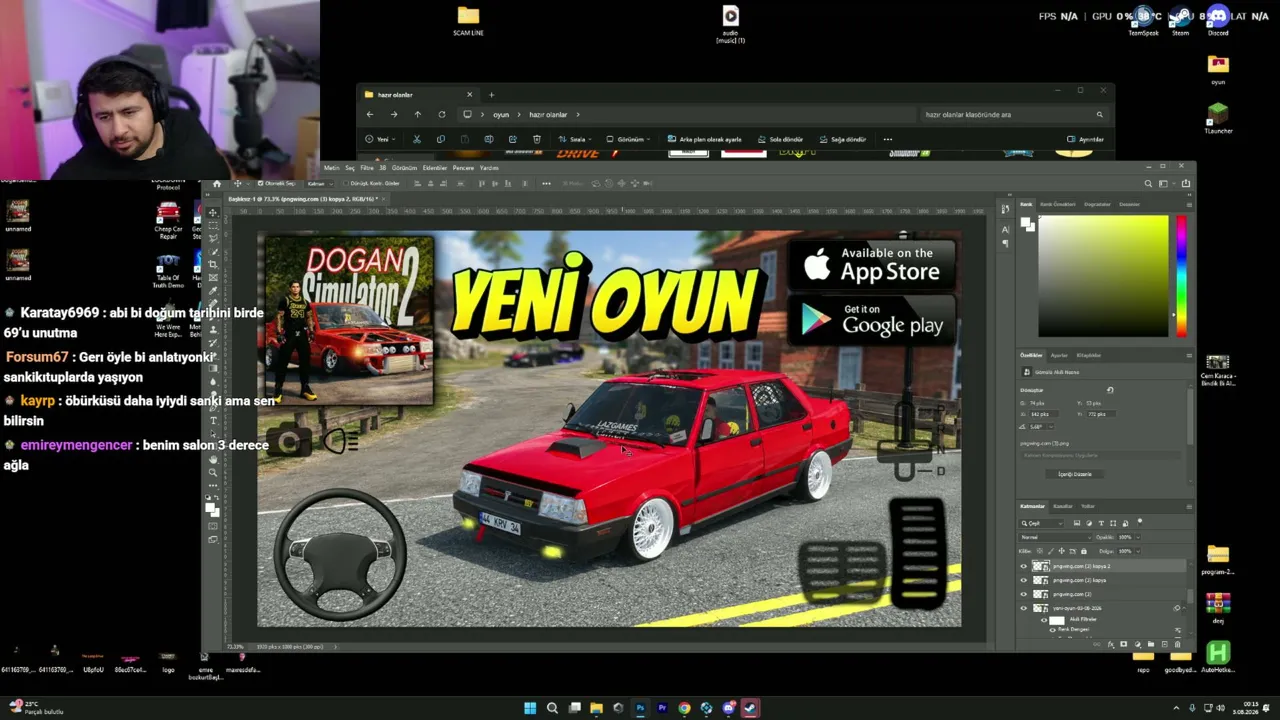The image size is (1280, 720).
Task: Toggle Akıllı Filtreler visibility
Action: pyautogui.click(x=1045, y=620)
